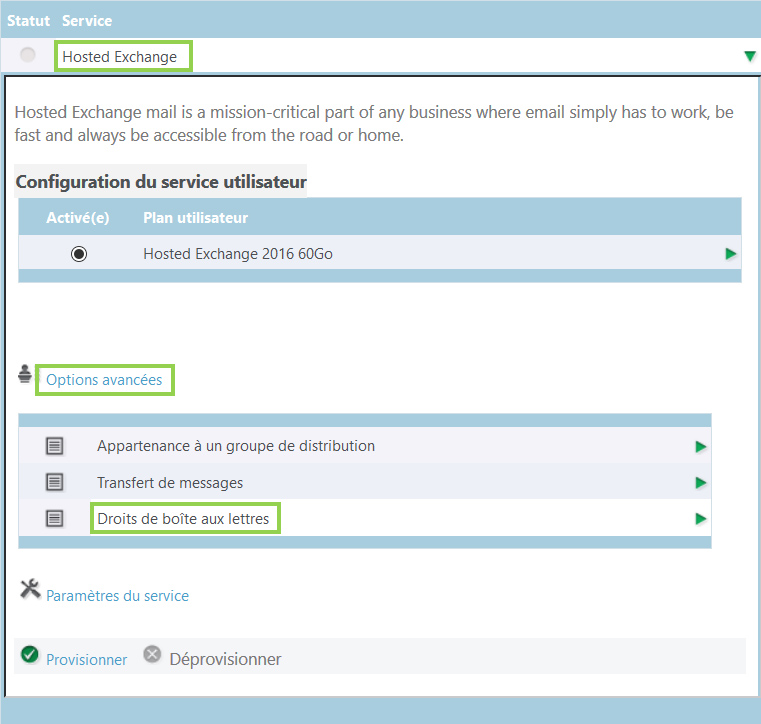This screenshot has height=724, width=761.
Task: Click the Droits de boîte aux lettres list icon
Action: (54, 519)
